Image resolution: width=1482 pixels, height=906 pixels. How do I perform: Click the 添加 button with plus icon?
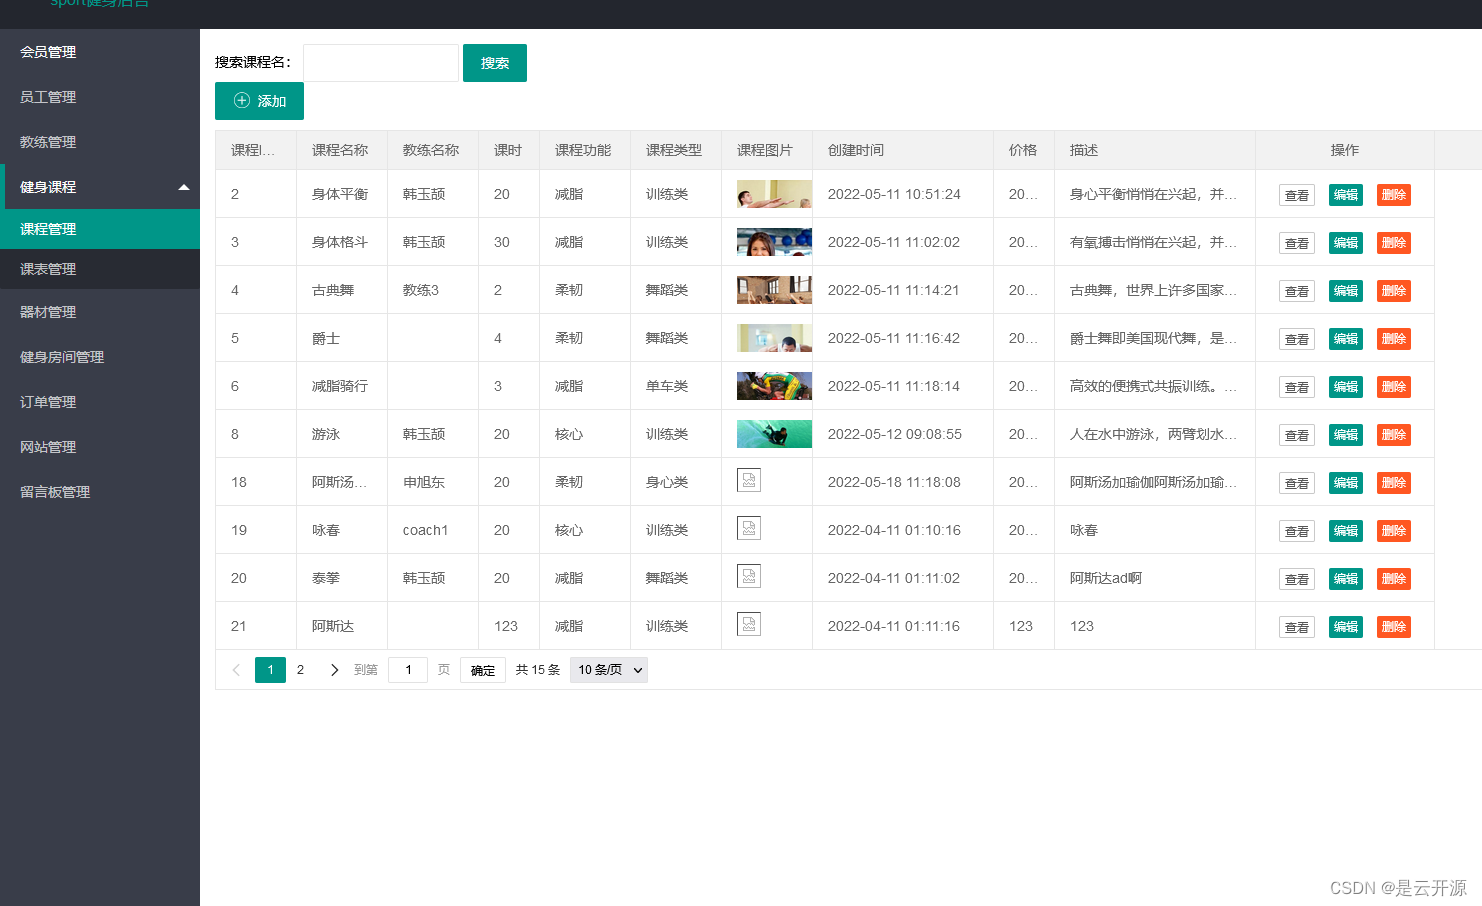(x=259, y=101)
